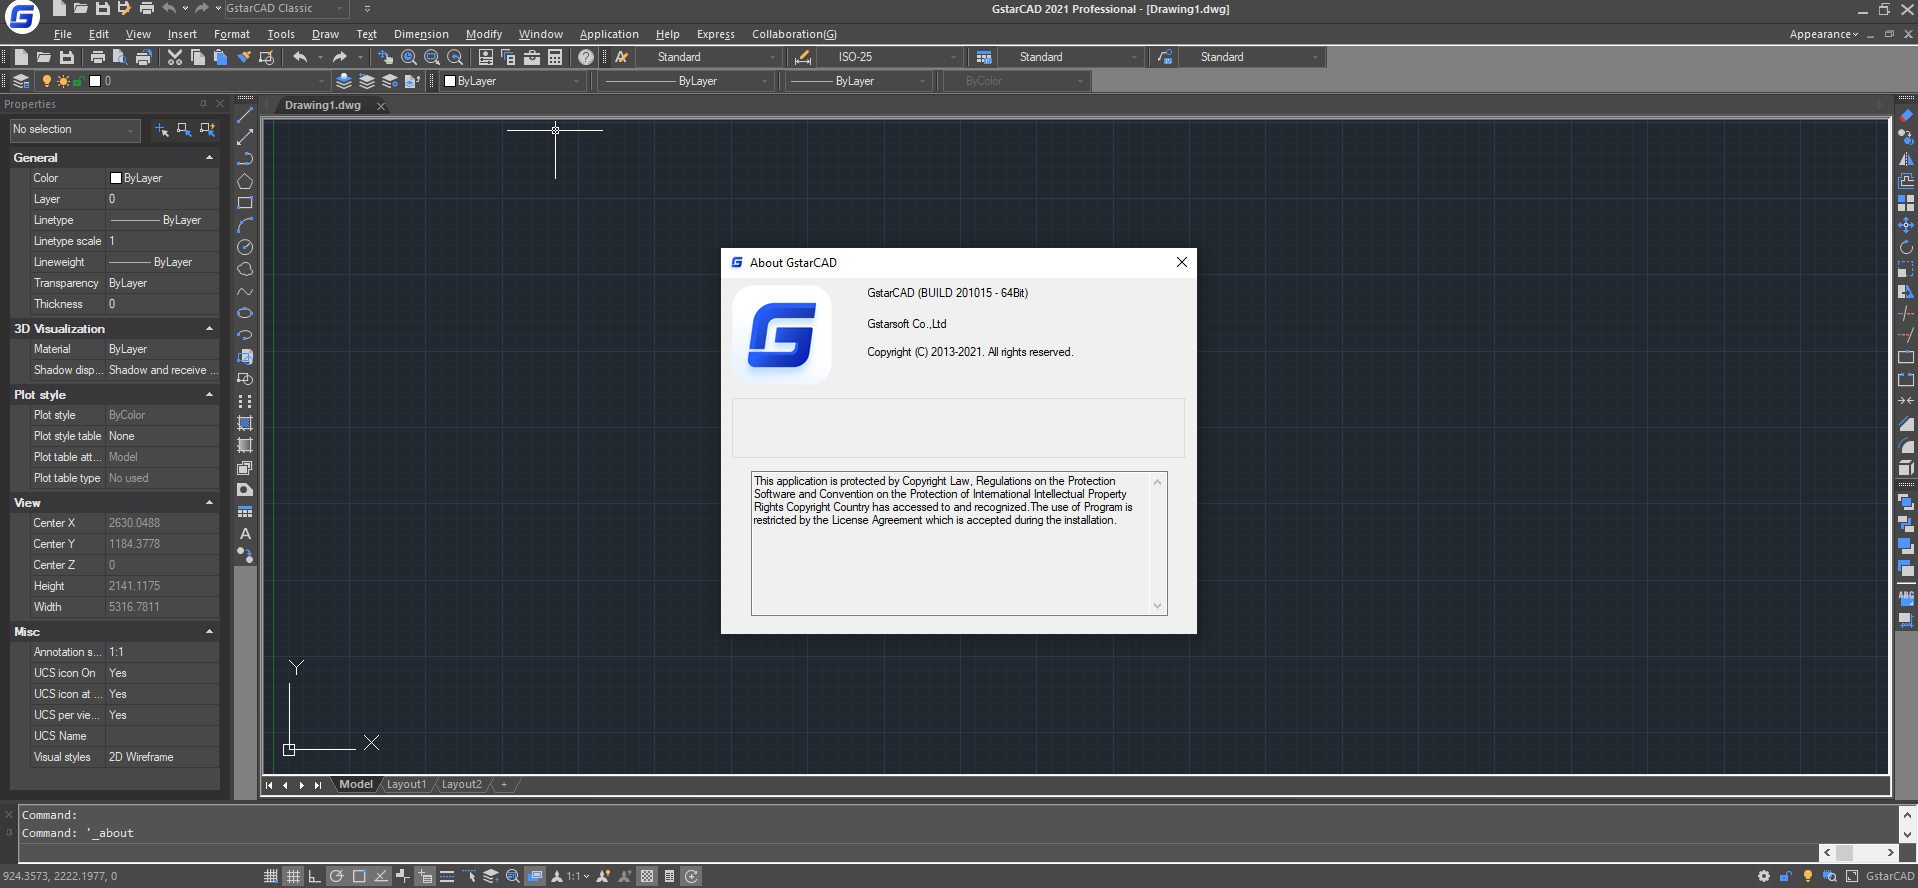Collapse the Plot style section

tap(209, 395)
